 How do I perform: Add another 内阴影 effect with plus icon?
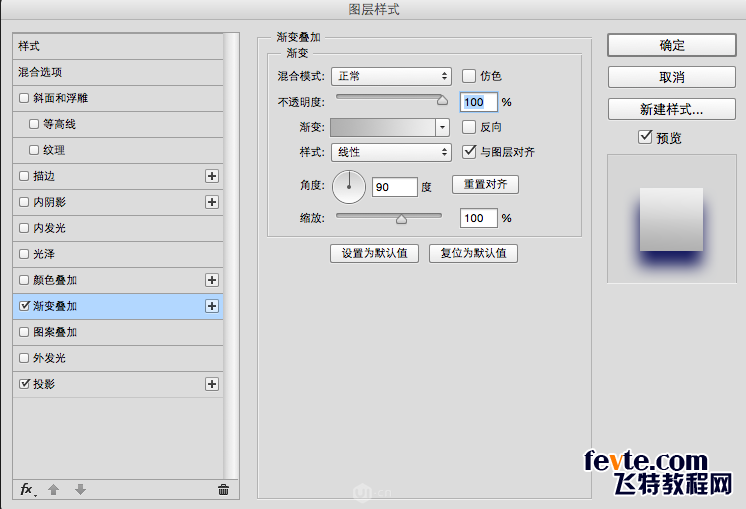(212, 202)
